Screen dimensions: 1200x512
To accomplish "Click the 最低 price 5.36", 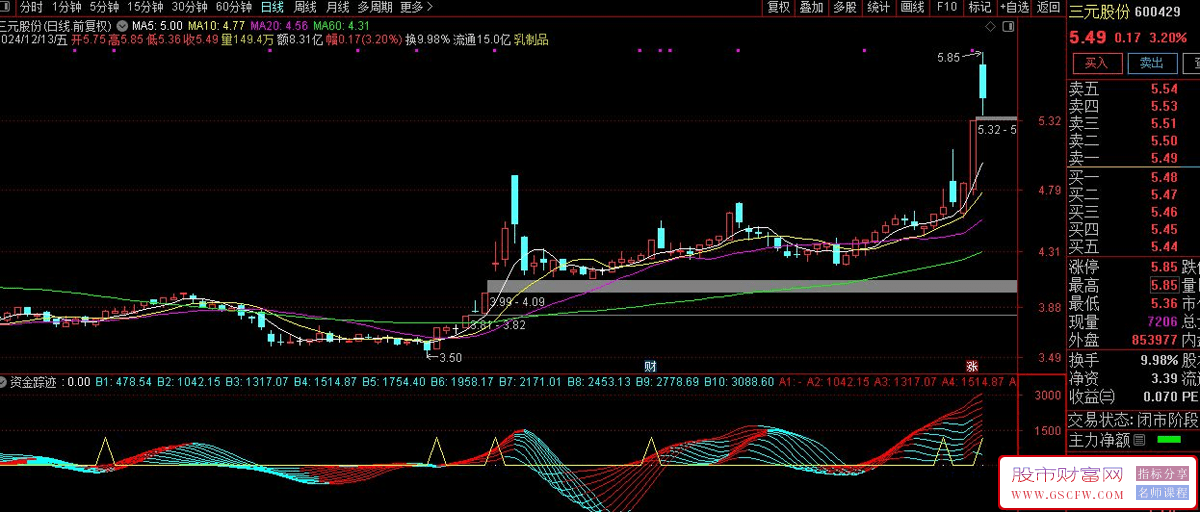I will [x=1163, y=304].
